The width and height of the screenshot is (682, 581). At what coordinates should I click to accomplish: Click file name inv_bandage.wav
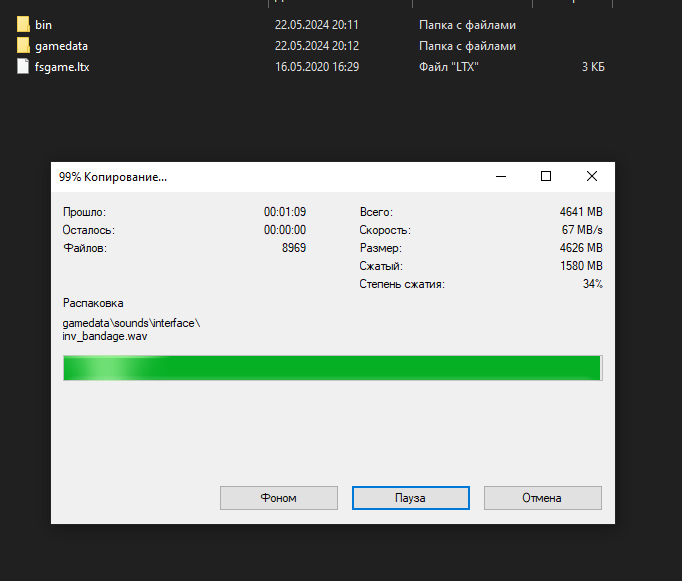point(105,336)
